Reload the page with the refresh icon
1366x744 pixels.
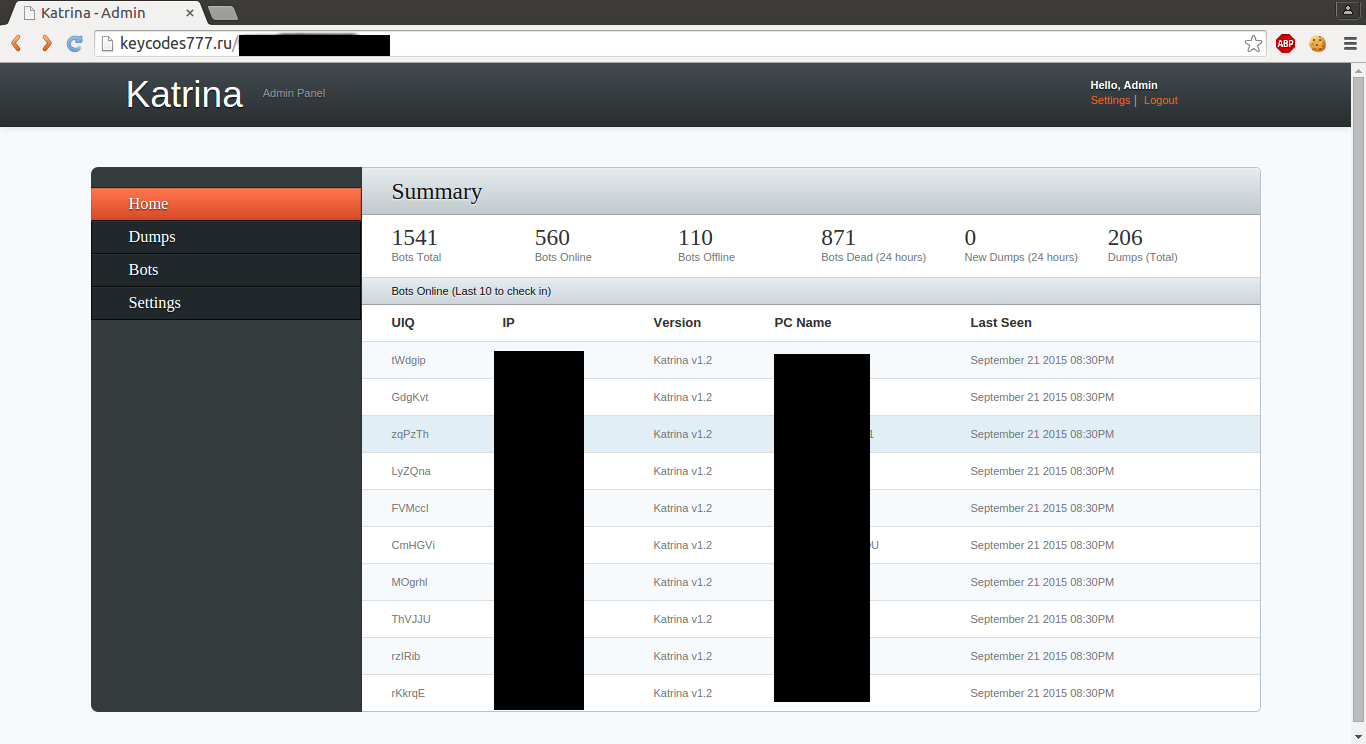[x=74, y=43]
